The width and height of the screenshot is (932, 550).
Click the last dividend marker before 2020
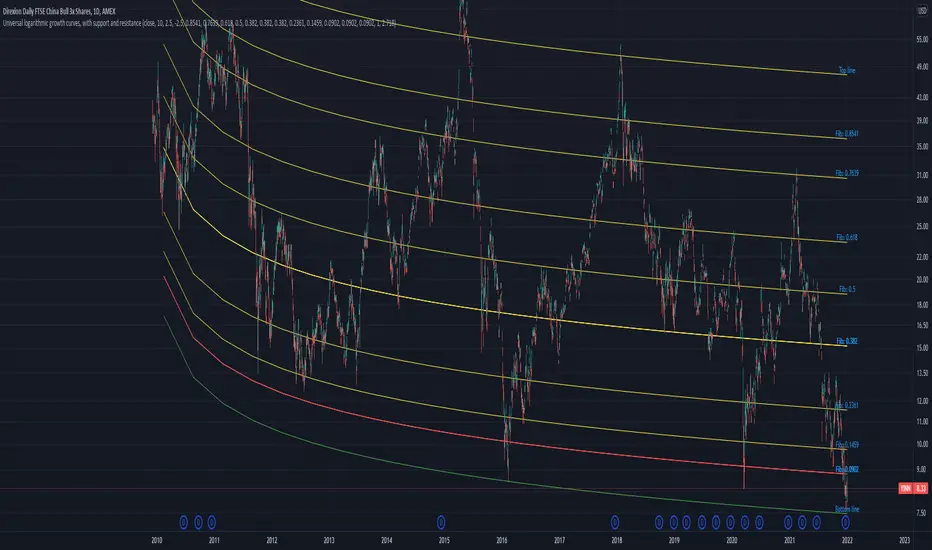pos(716,523)
